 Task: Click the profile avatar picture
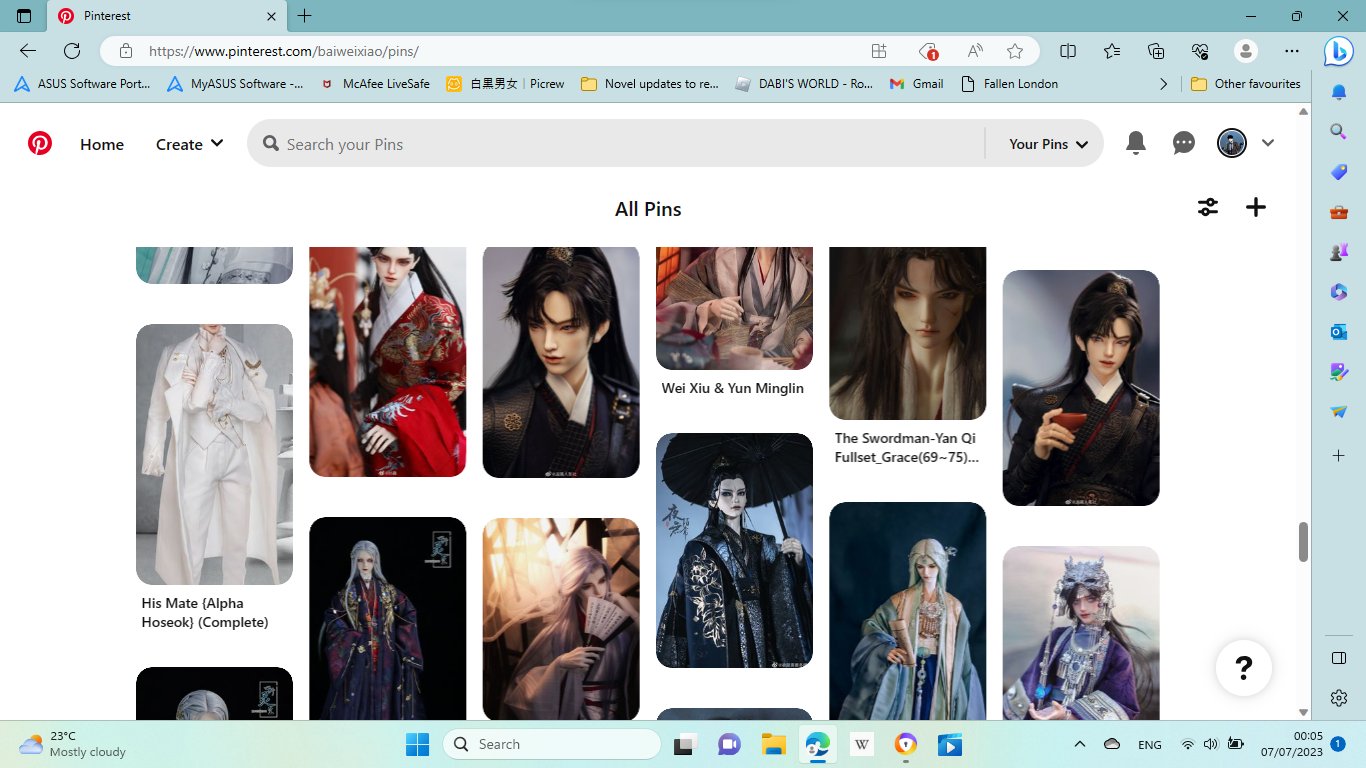tap(1231, 144)
